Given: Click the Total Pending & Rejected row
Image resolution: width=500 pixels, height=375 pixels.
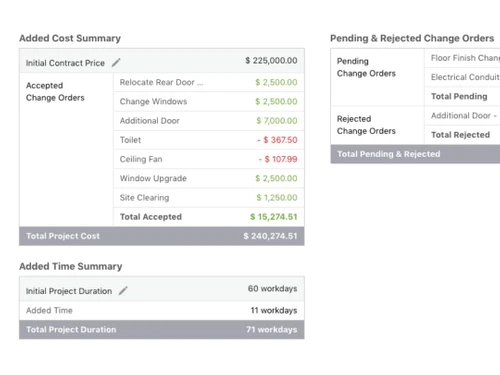Looking at the screenshot, I should 415,154.
